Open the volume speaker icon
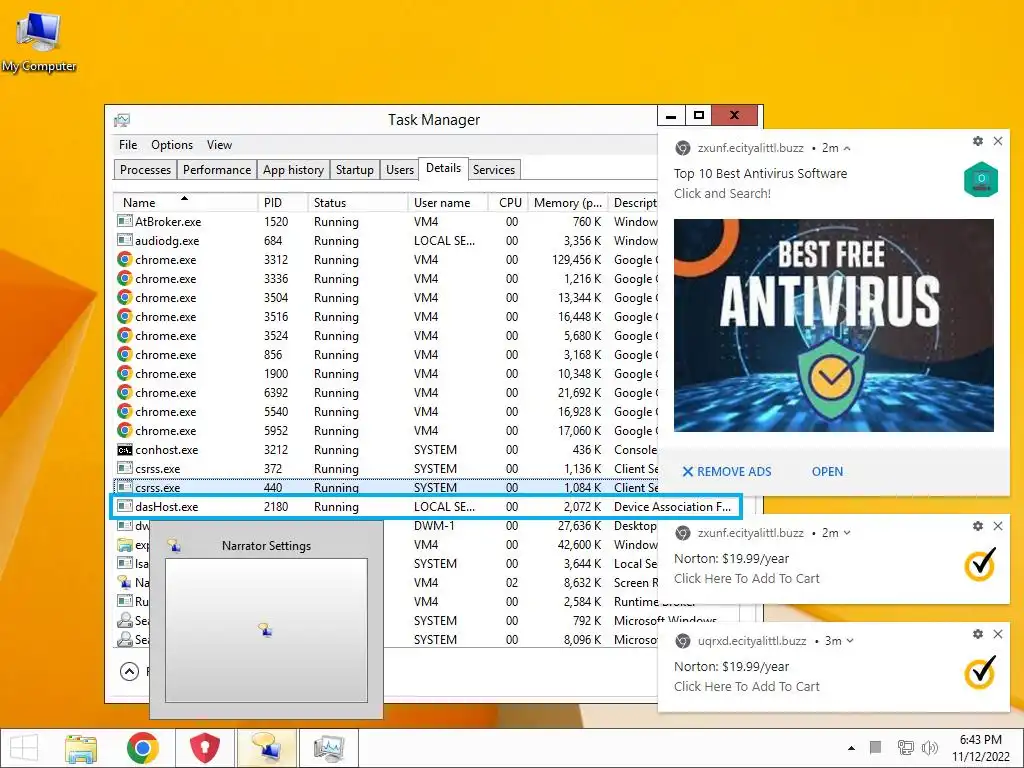This screenshot has width=1024, height=768. 929,748
